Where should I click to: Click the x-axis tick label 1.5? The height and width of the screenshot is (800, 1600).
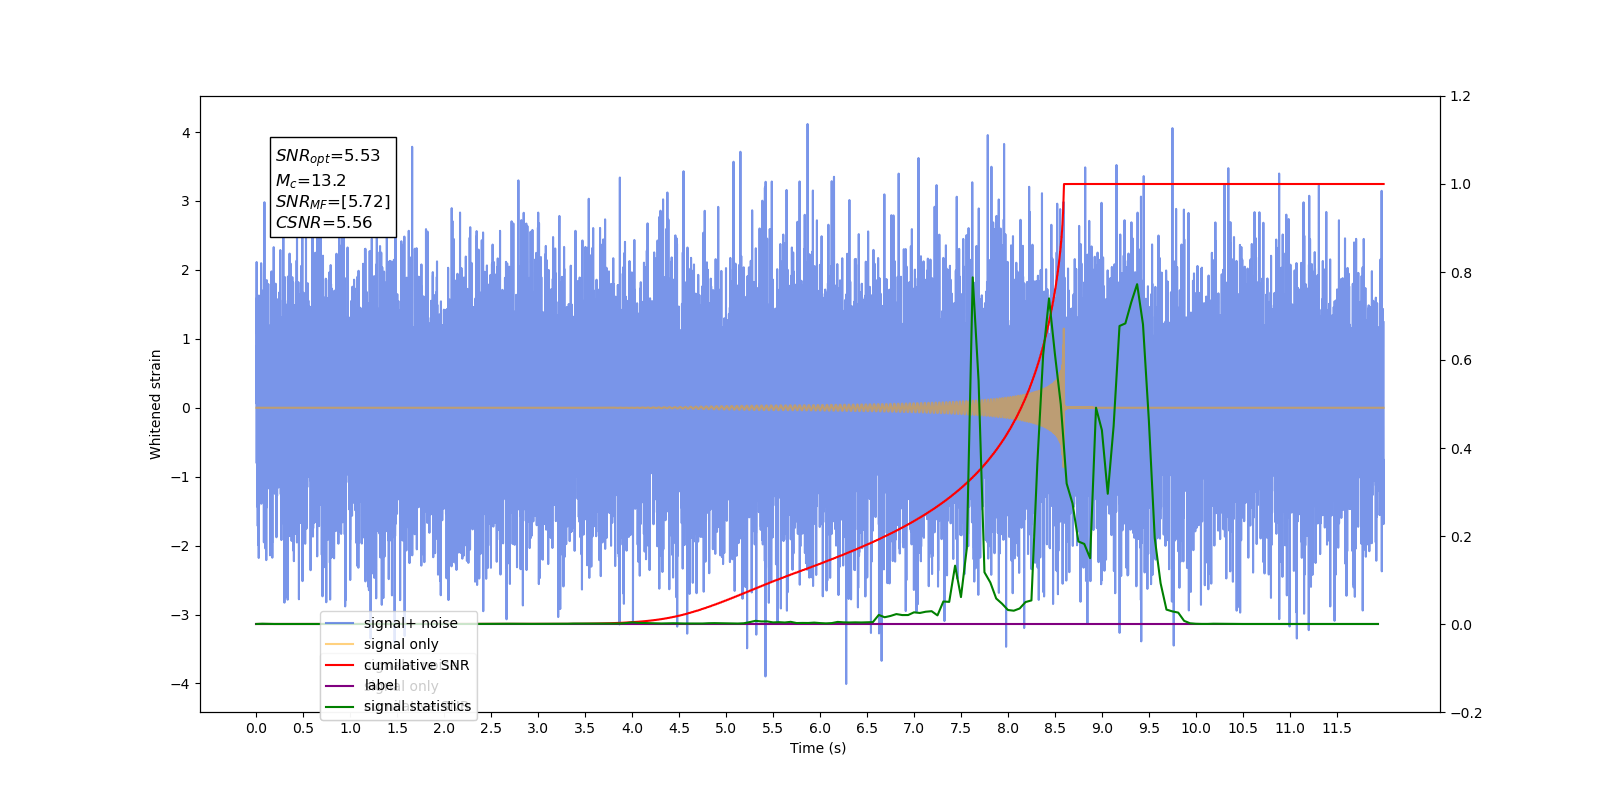[x=397, y=728]
